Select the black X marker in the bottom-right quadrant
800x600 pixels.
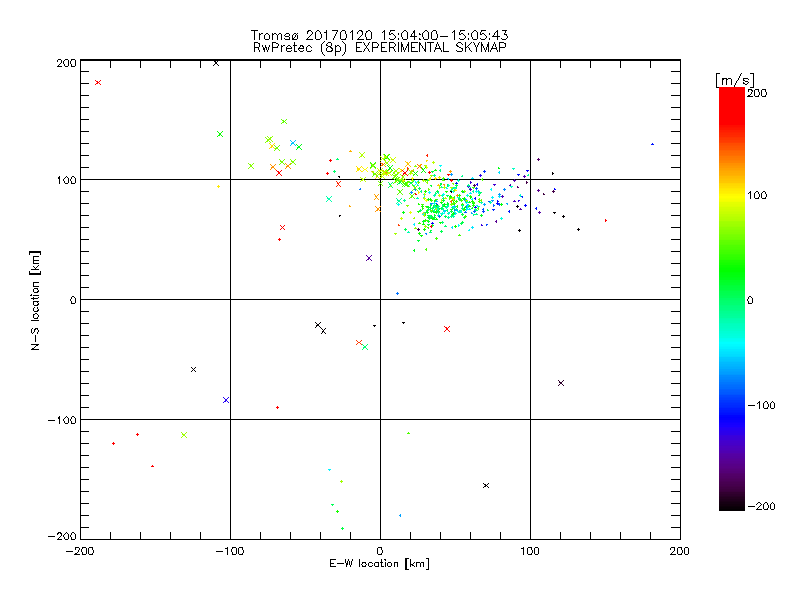pyautogui.click(x=486, y=485)
